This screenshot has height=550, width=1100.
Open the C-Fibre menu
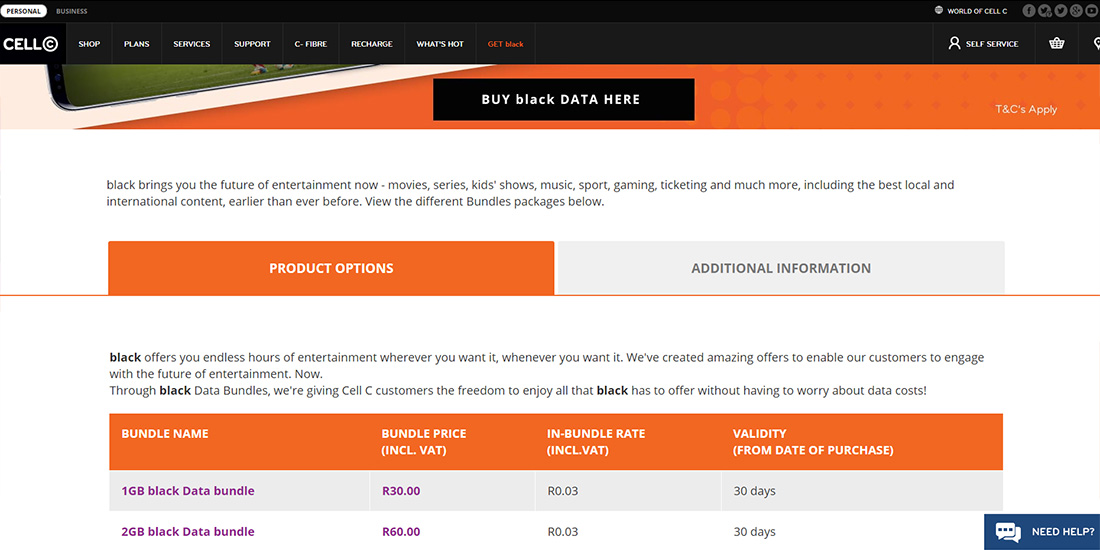pos(311,43)
